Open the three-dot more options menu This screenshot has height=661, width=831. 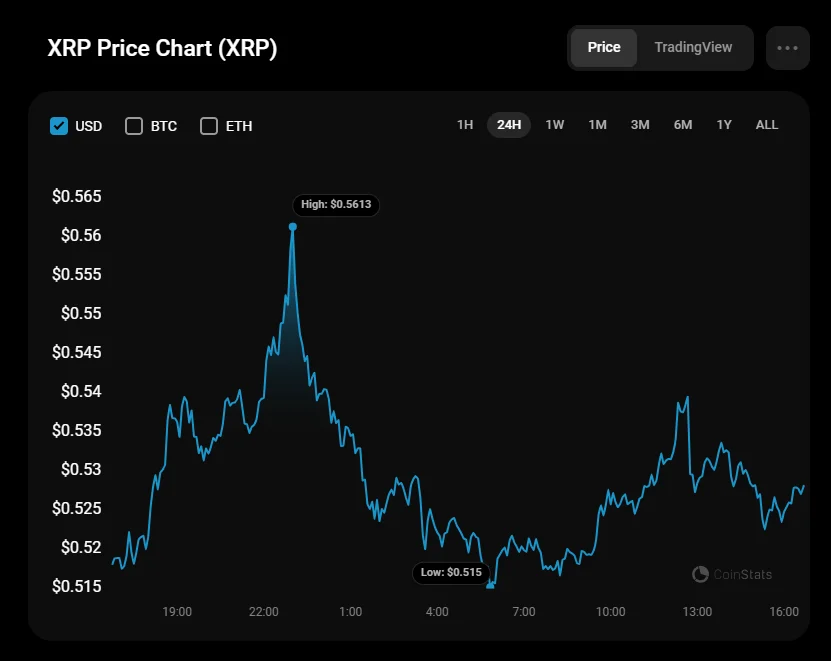[787, 48]
